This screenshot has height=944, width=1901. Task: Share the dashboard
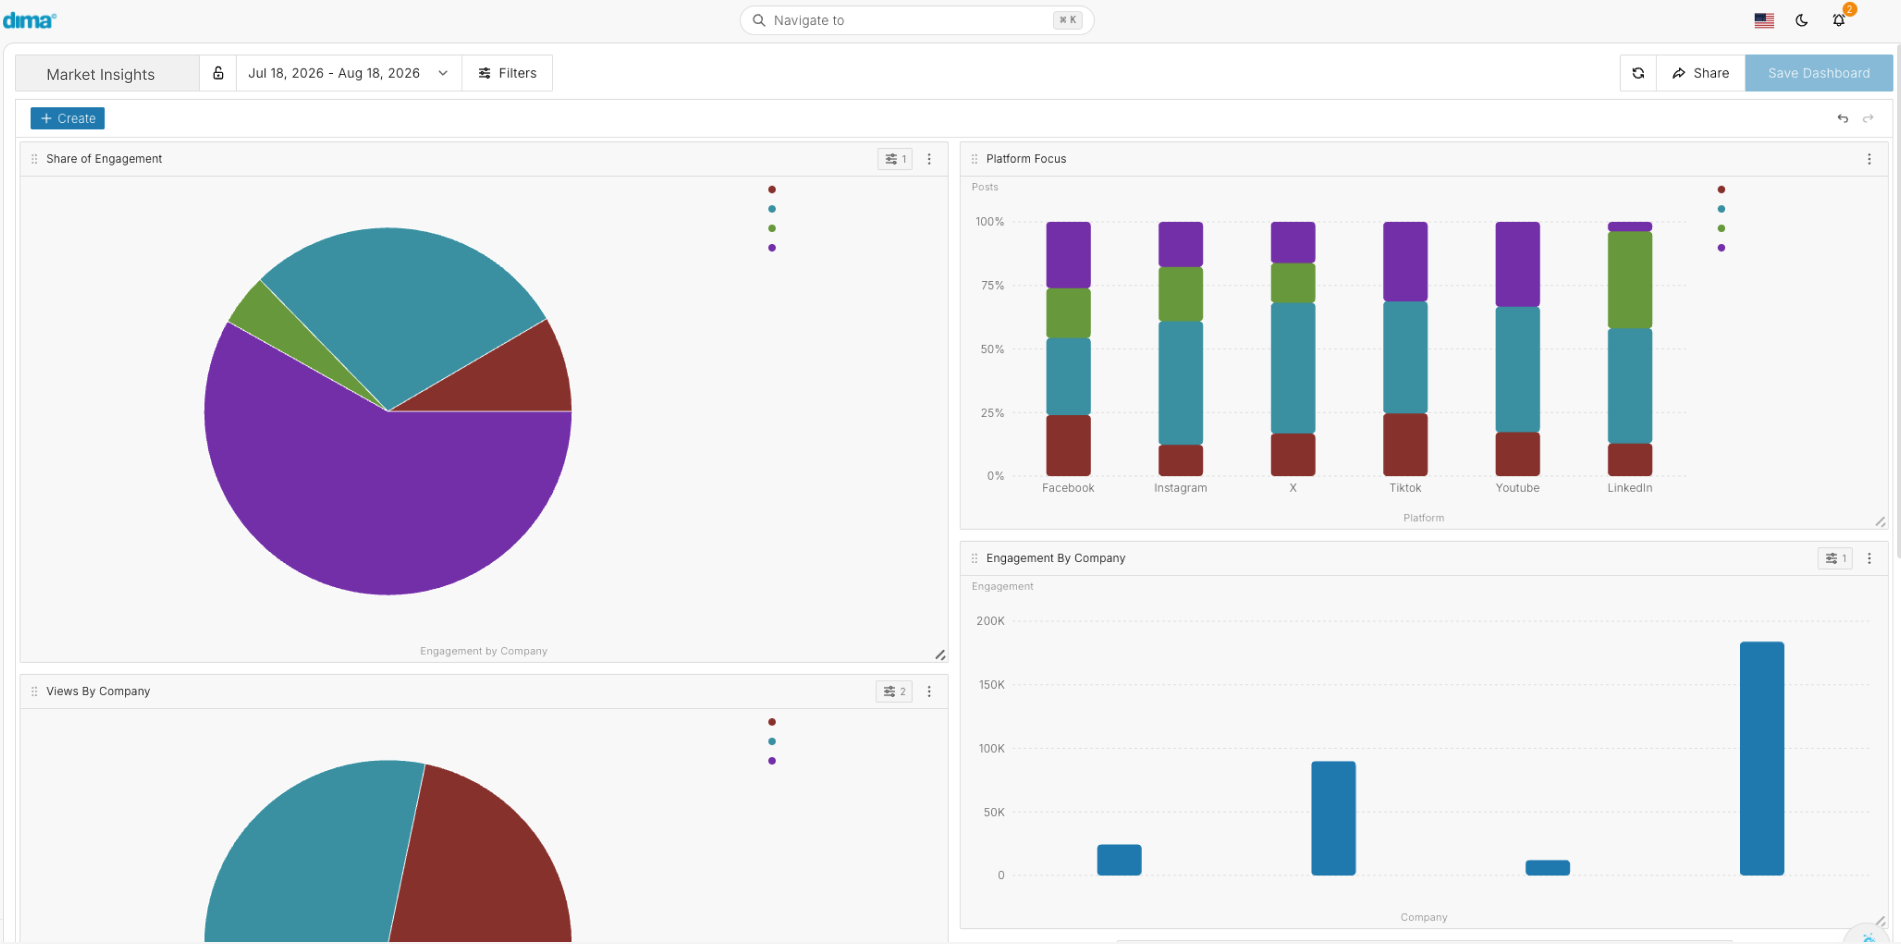[x=1701, y=73]
